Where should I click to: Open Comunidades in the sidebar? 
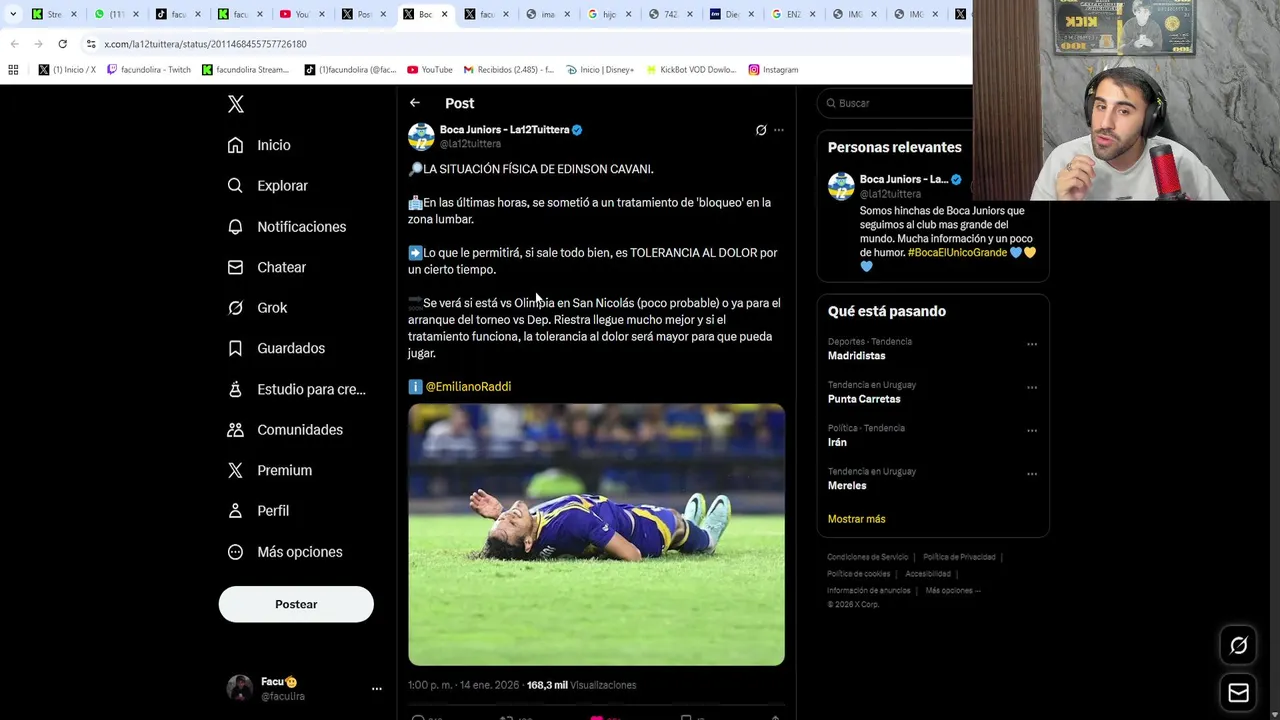(285, 430)
